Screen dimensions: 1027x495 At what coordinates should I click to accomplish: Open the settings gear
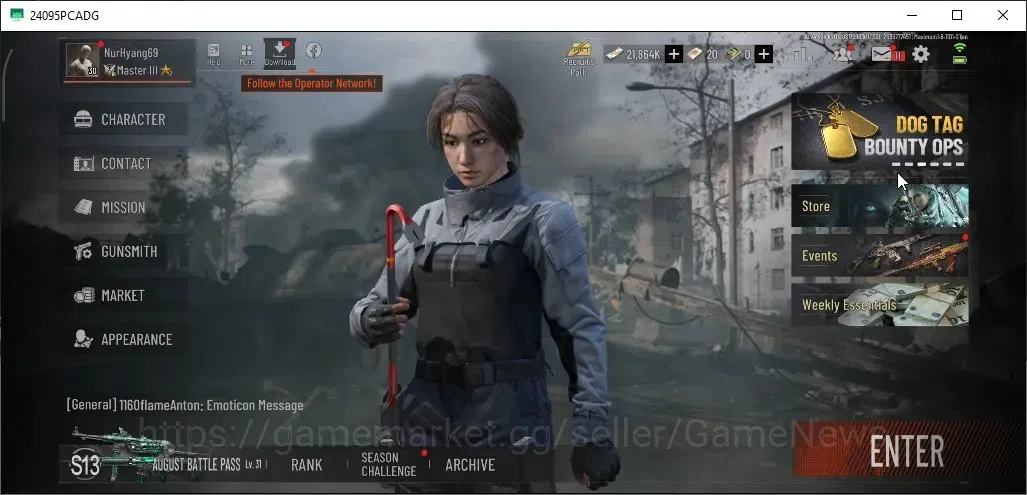pos(921,54)
